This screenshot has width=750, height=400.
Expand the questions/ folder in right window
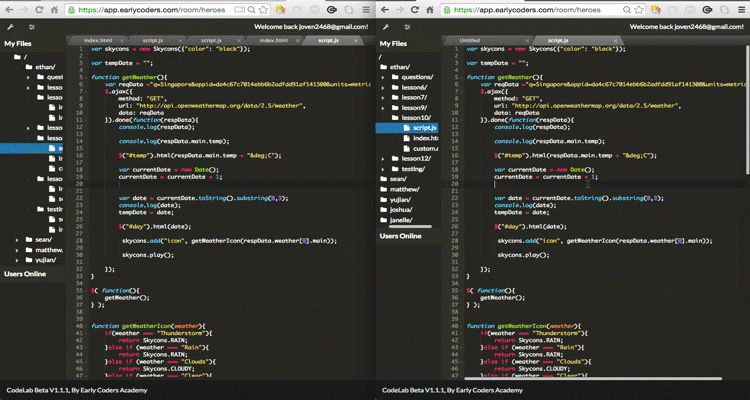[383, 77]
